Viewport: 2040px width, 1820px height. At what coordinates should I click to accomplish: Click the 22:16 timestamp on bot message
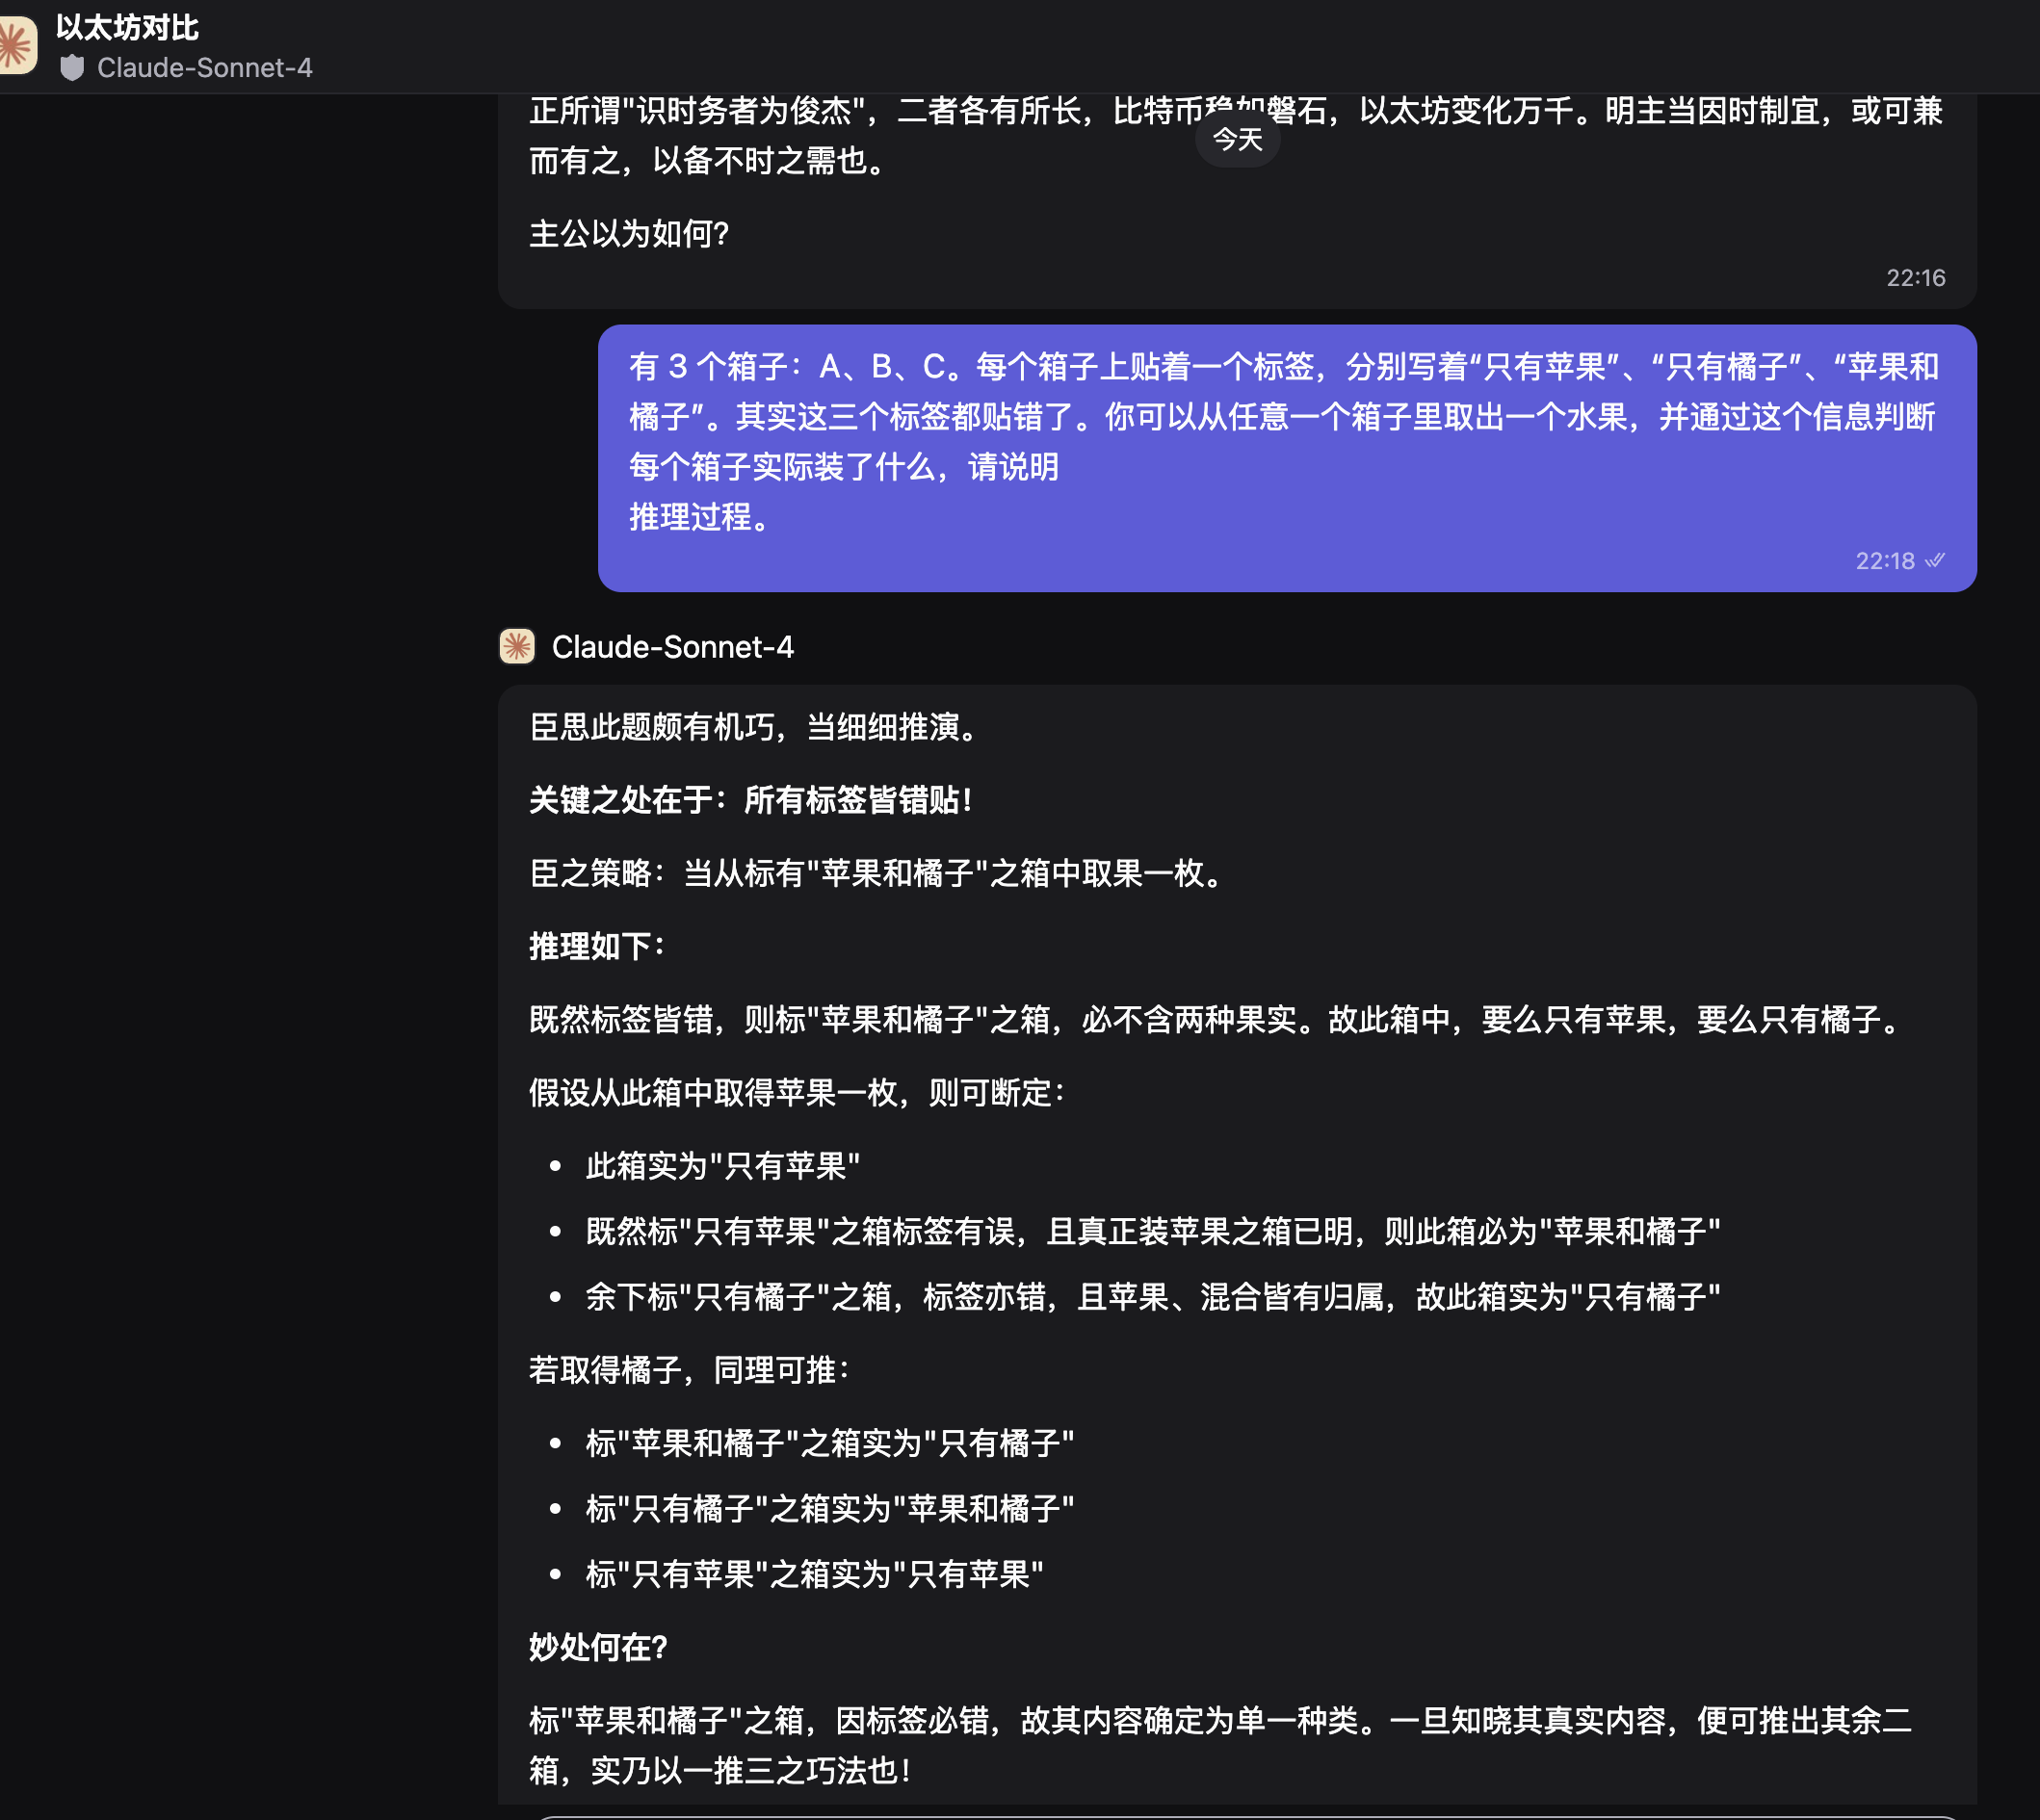coord(1915,278)
